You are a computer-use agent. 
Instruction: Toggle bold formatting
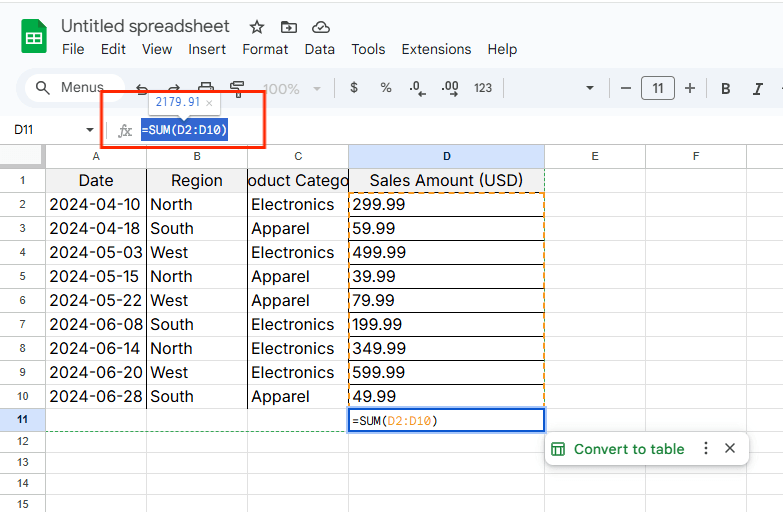pos(726,88)
